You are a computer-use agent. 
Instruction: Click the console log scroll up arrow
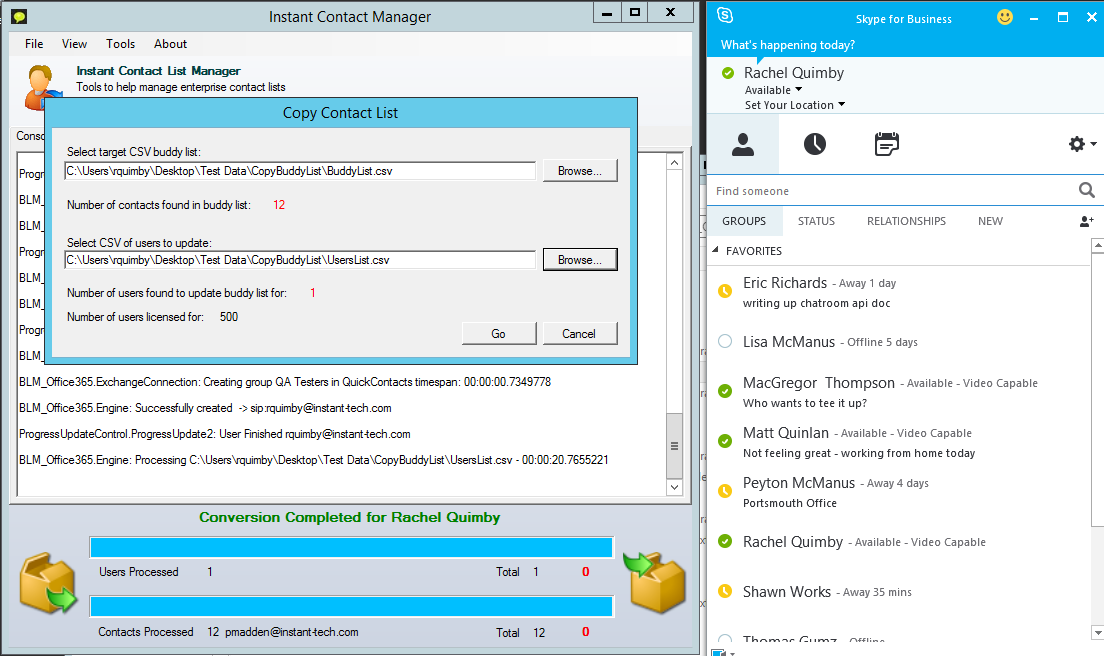click(x=675, y=162)
